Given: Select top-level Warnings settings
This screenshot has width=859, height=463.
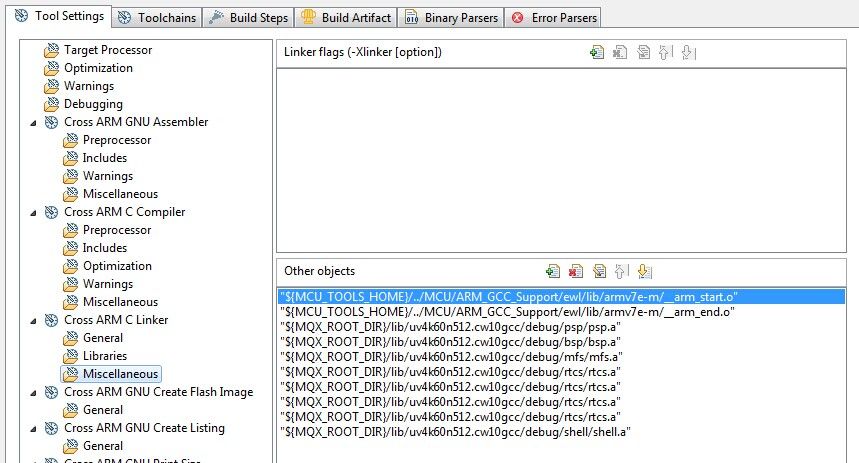Looking at the screenshot, I should pos(89,86).
